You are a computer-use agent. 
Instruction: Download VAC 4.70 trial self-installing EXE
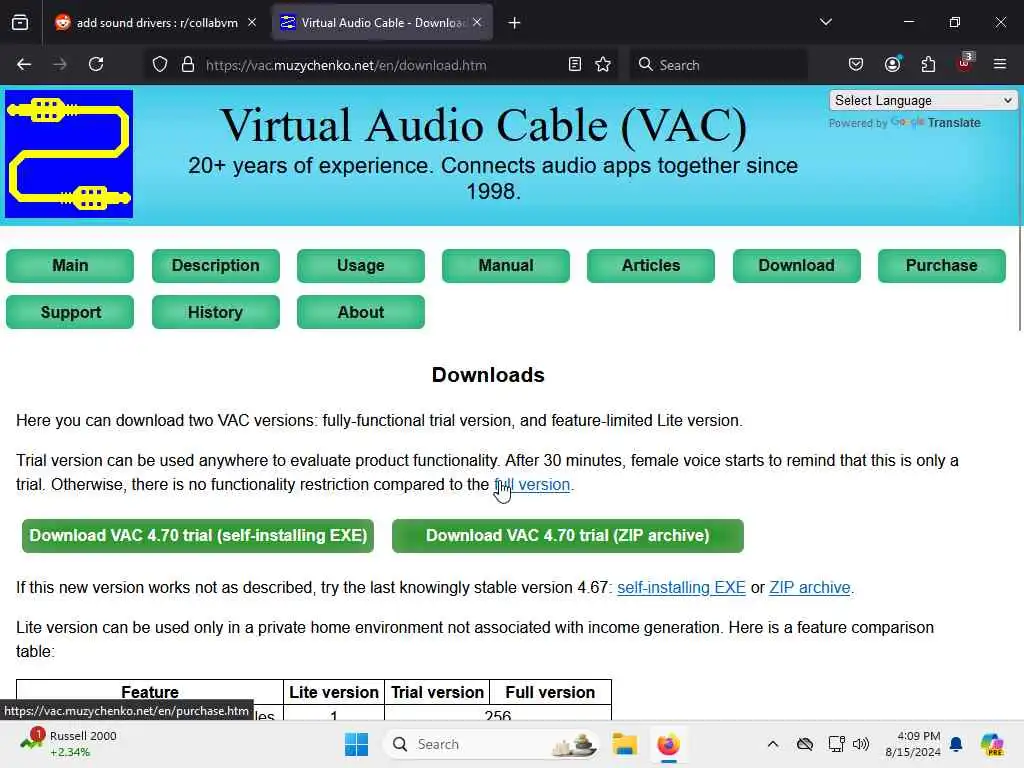coord(198,536)
